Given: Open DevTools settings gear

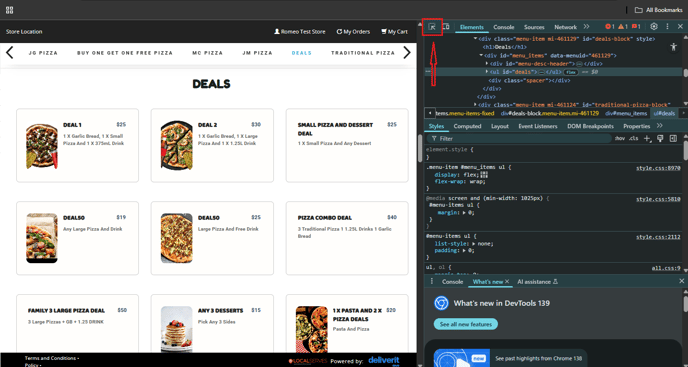Looking at the screenshot, I should tap(654, 26).
